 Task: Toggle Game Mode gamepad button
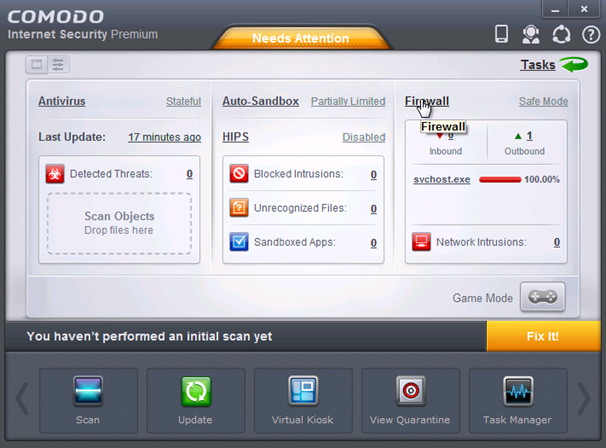coord(543,297)
